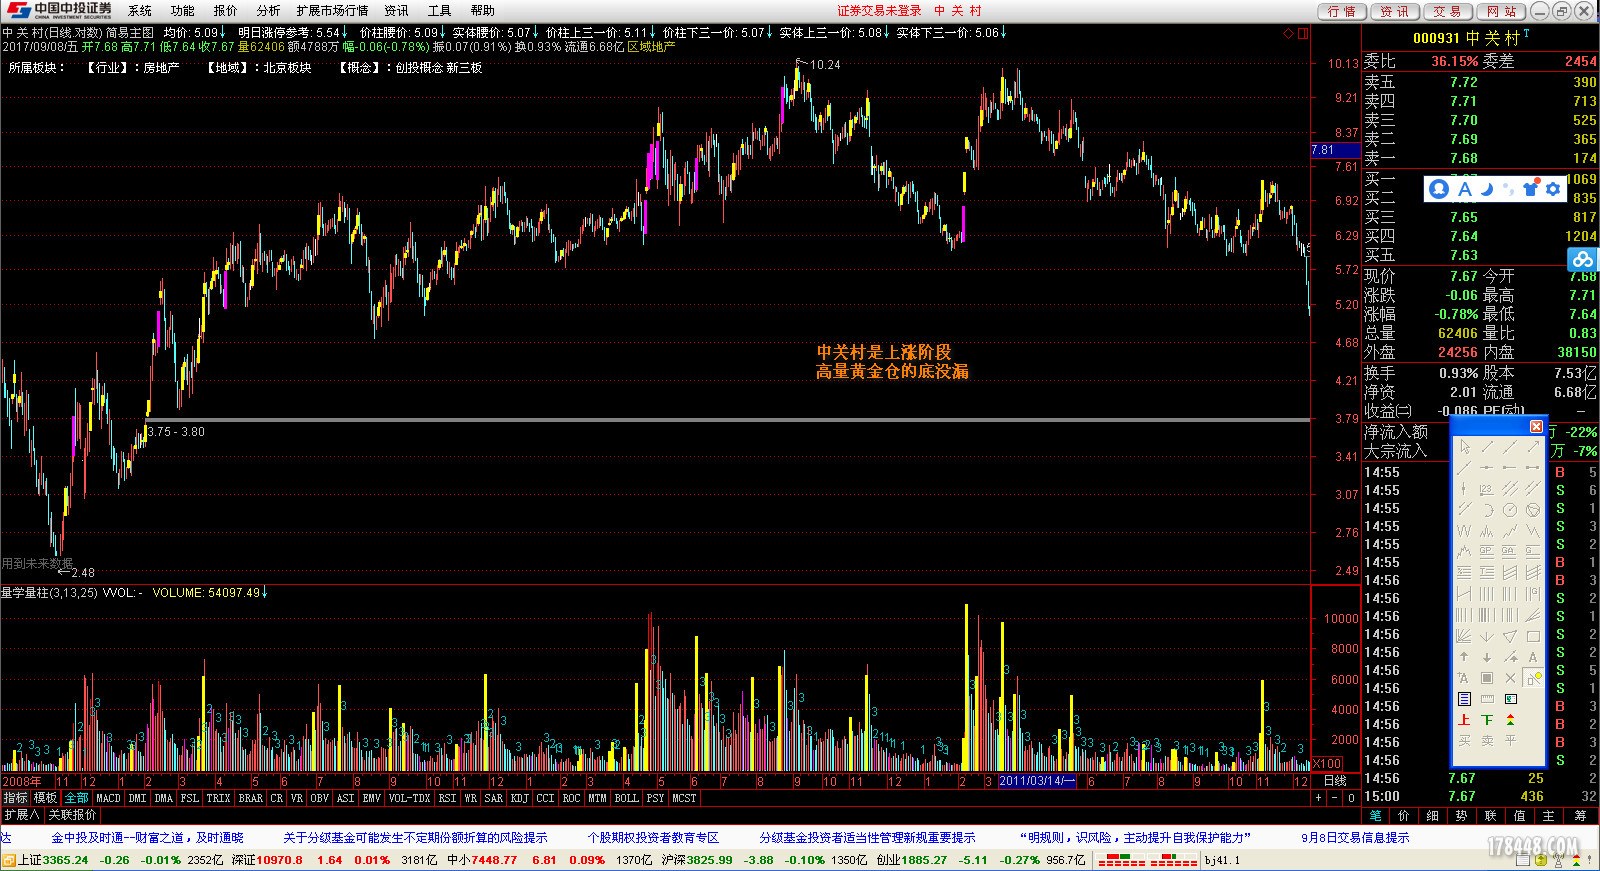
Task: Select the circle drawing tool
Action: [1510, 510]
